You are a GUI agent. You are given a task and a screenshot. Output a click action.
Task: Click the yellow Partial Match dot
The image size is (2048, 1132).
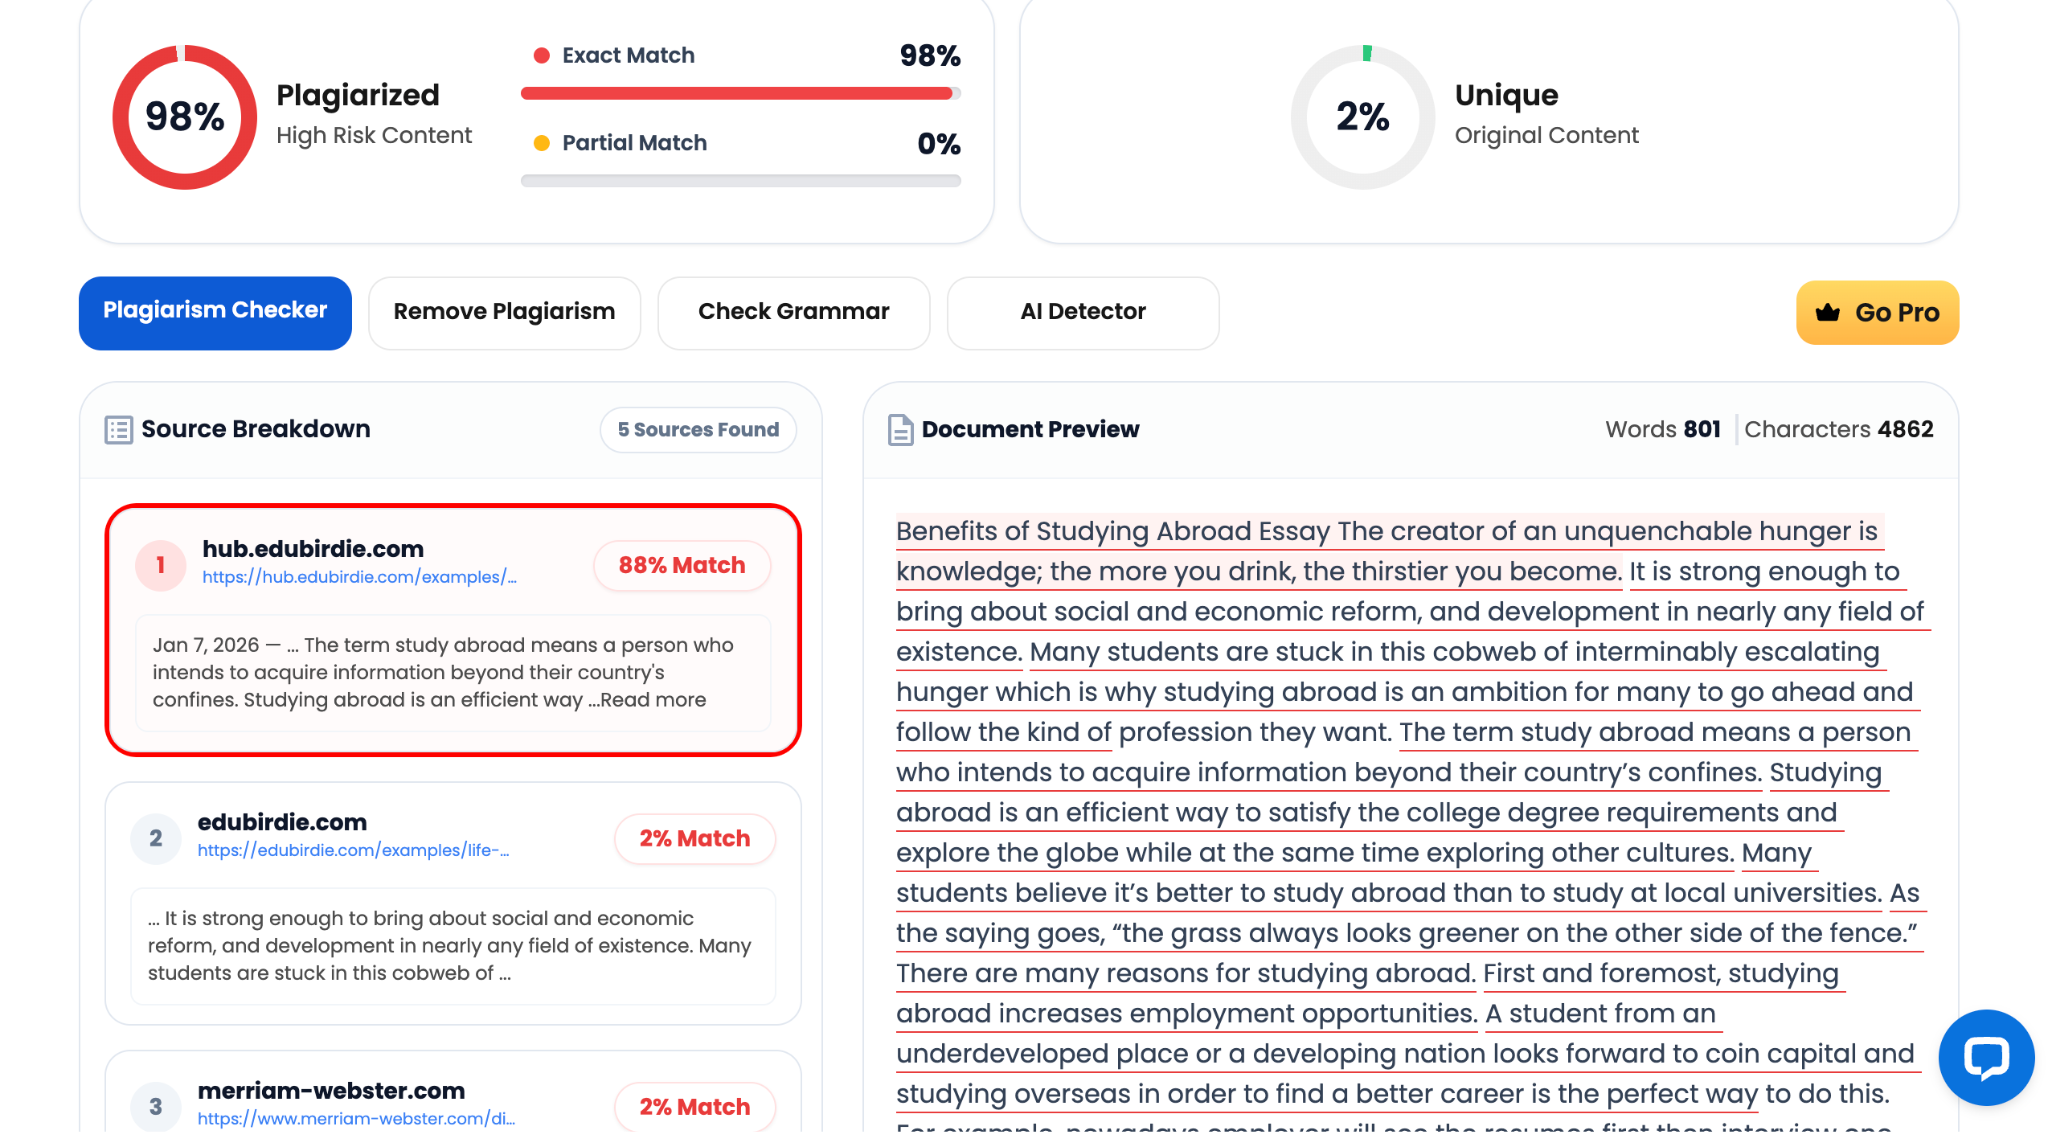(541, 143)
